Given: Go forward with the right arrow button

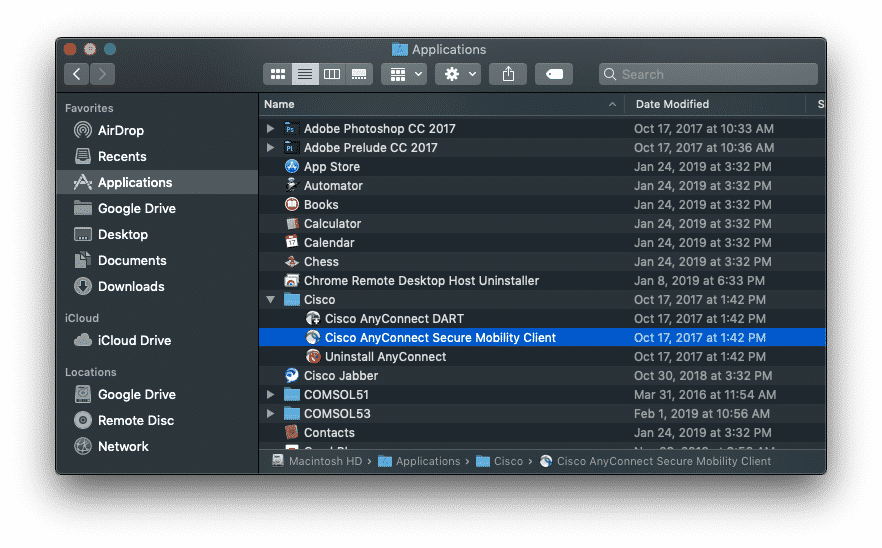Looking at the screenshot, I should (x=102, y=74).
